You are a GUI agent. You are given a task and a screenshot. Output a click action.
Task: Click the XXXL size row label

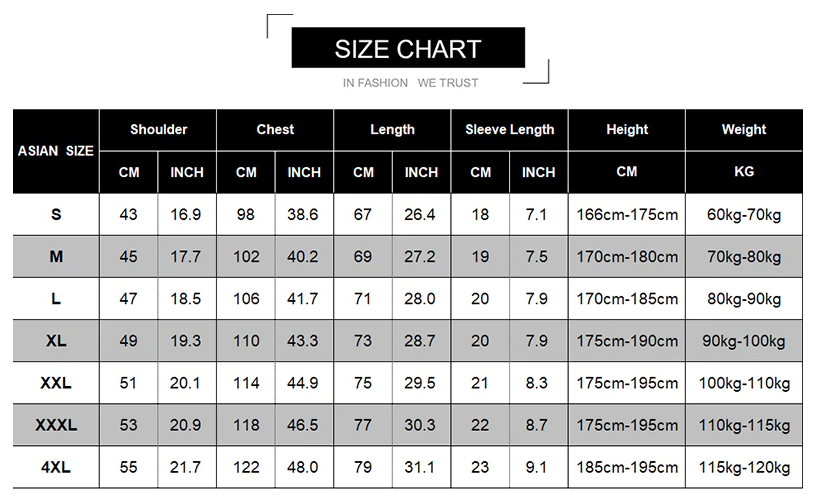coord(56,425)
